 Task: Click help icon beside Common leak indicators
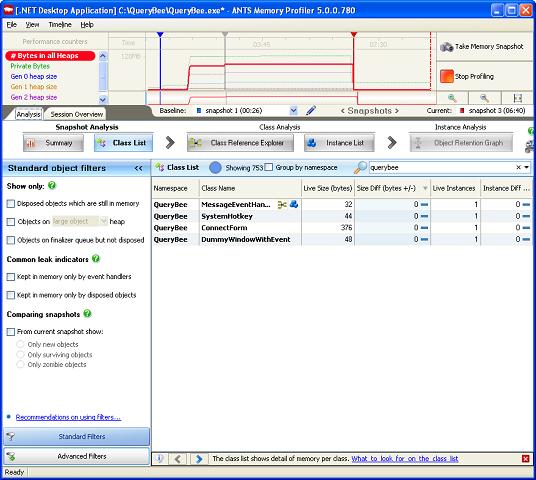96,259
